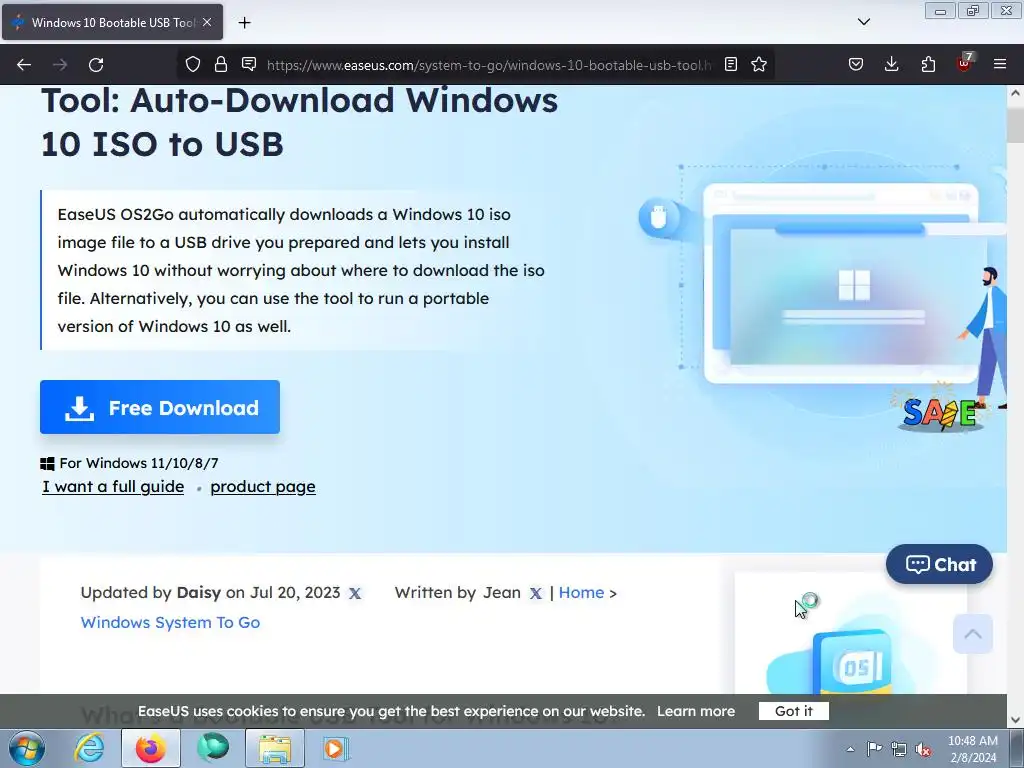Open Windows System To Go breadcrumb

[170, 622]
